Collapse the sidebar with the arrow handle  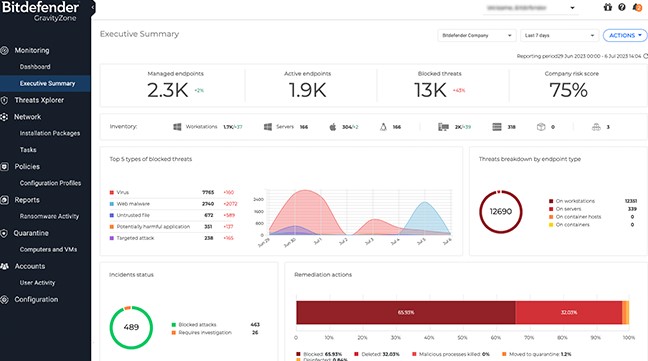[93, 7]
